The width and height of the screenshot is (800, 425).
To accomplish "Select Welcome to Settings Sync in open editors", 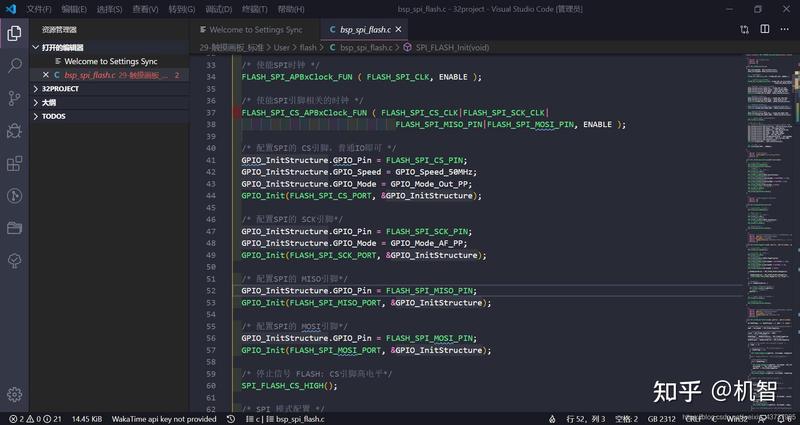I will [x=111, y=61].
